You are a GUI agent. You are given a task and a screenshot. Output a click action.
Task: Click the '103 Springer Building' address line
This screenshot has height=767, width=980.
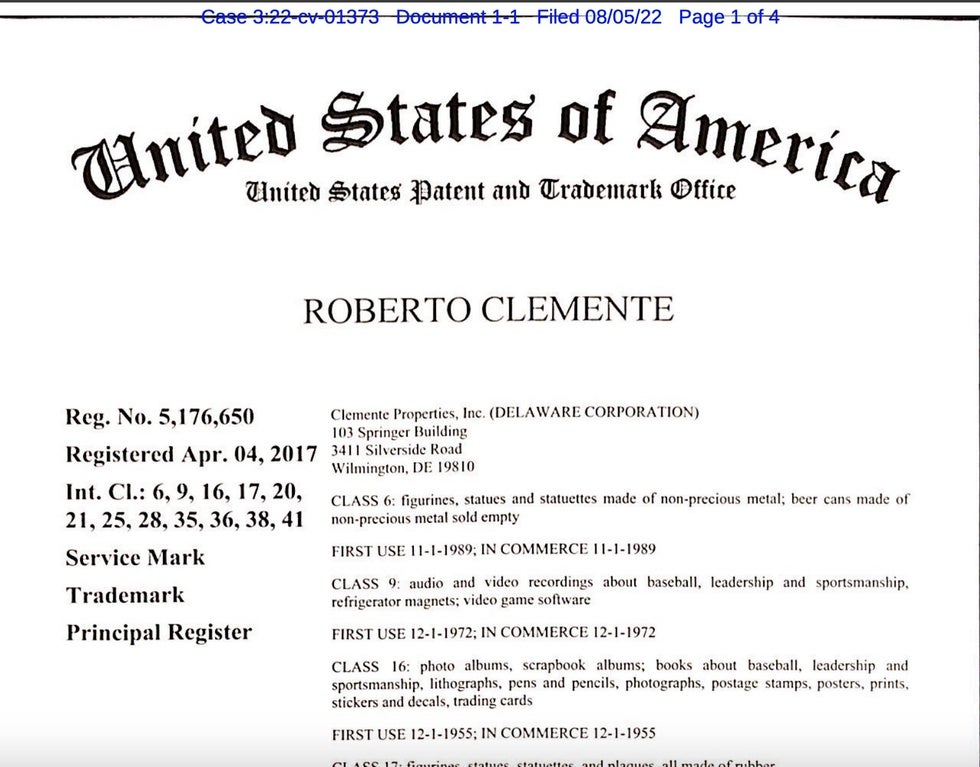(x=399, y=432)
